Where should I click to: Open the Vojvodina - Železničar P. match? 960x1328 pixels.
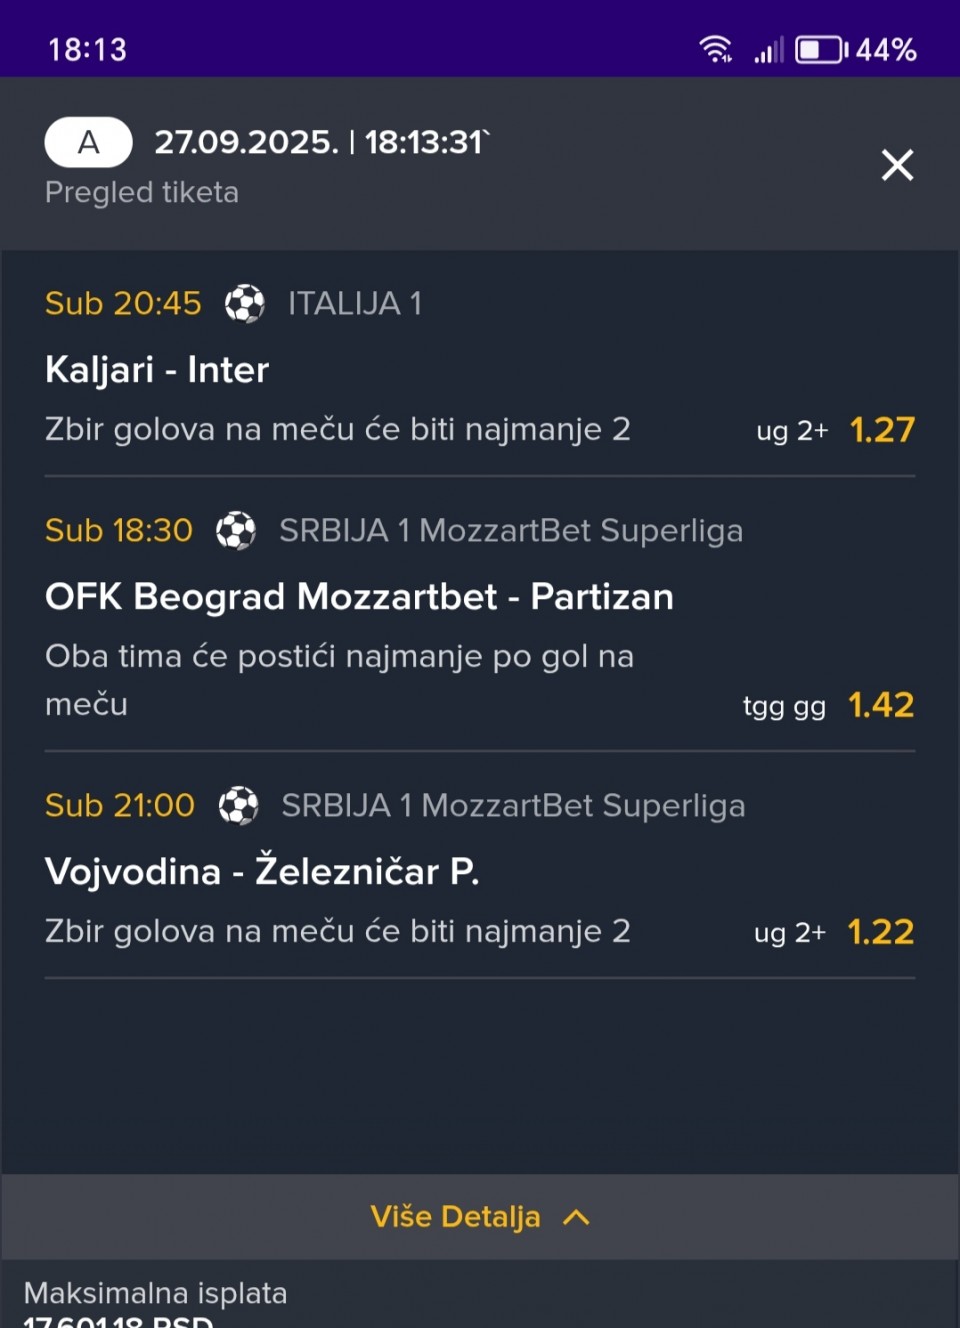(262, 871)
